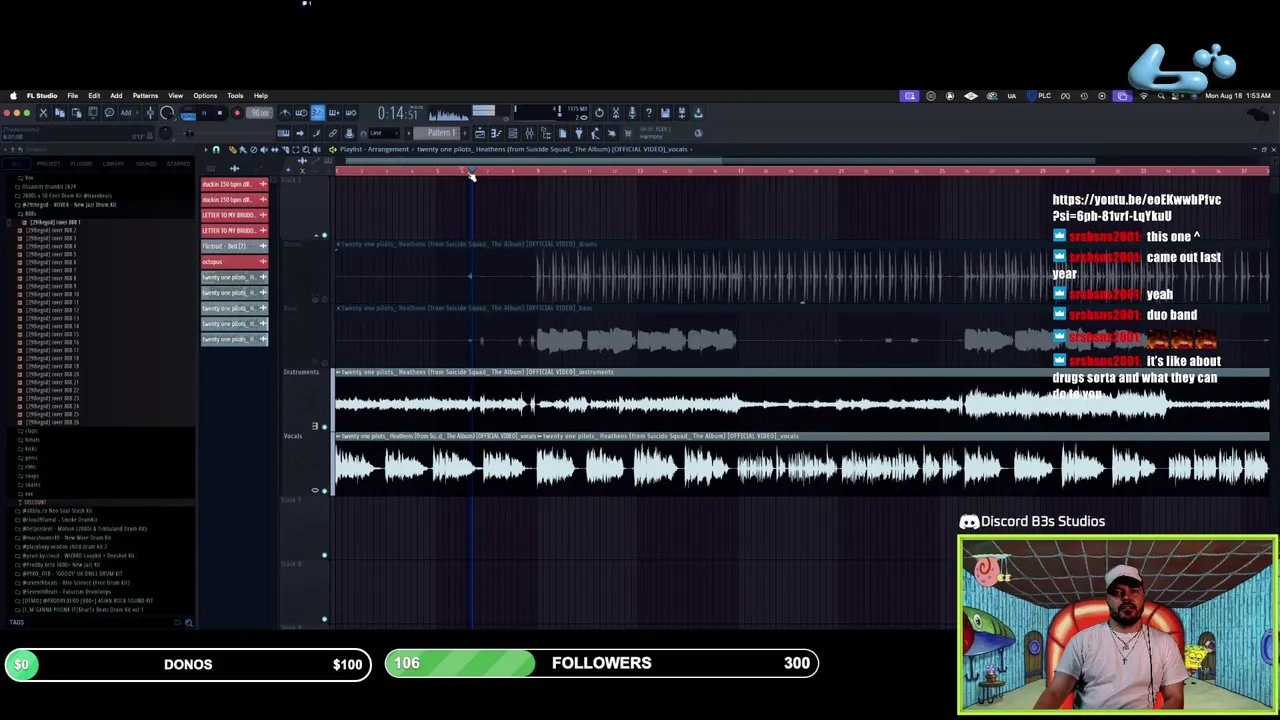The image size is (1280, 720).
Task: Mute the Vocals track green dot
Action: pos(324,490)
